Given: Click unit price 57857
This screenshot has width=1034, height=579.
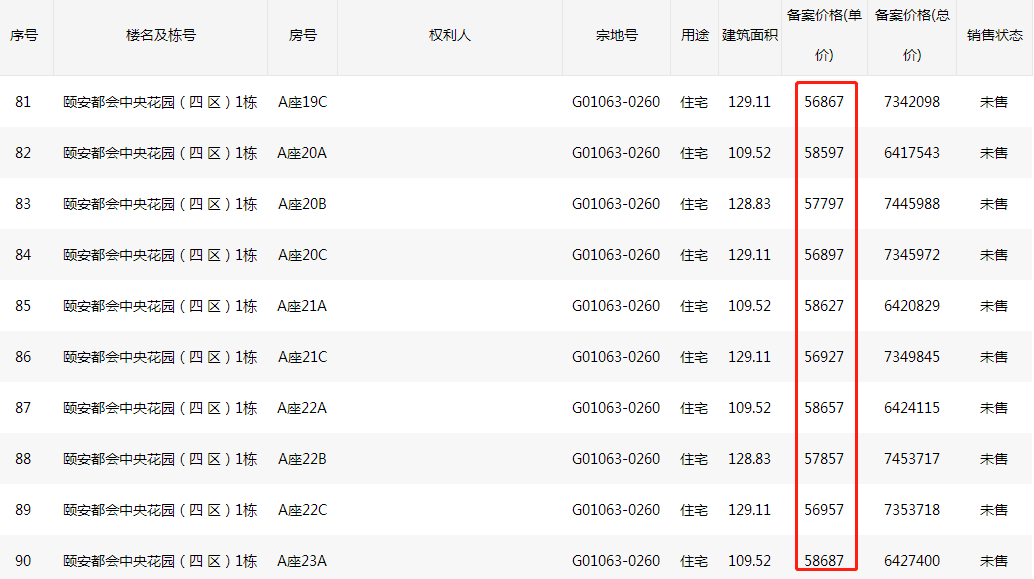Looking at the screenshot, I should click(x=824, y=459).
